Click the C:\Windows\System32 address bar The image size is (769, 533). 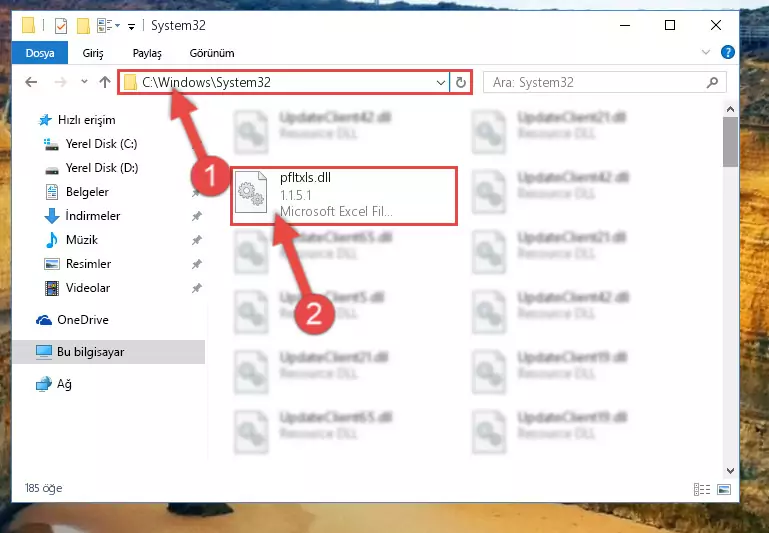[284, 82]
